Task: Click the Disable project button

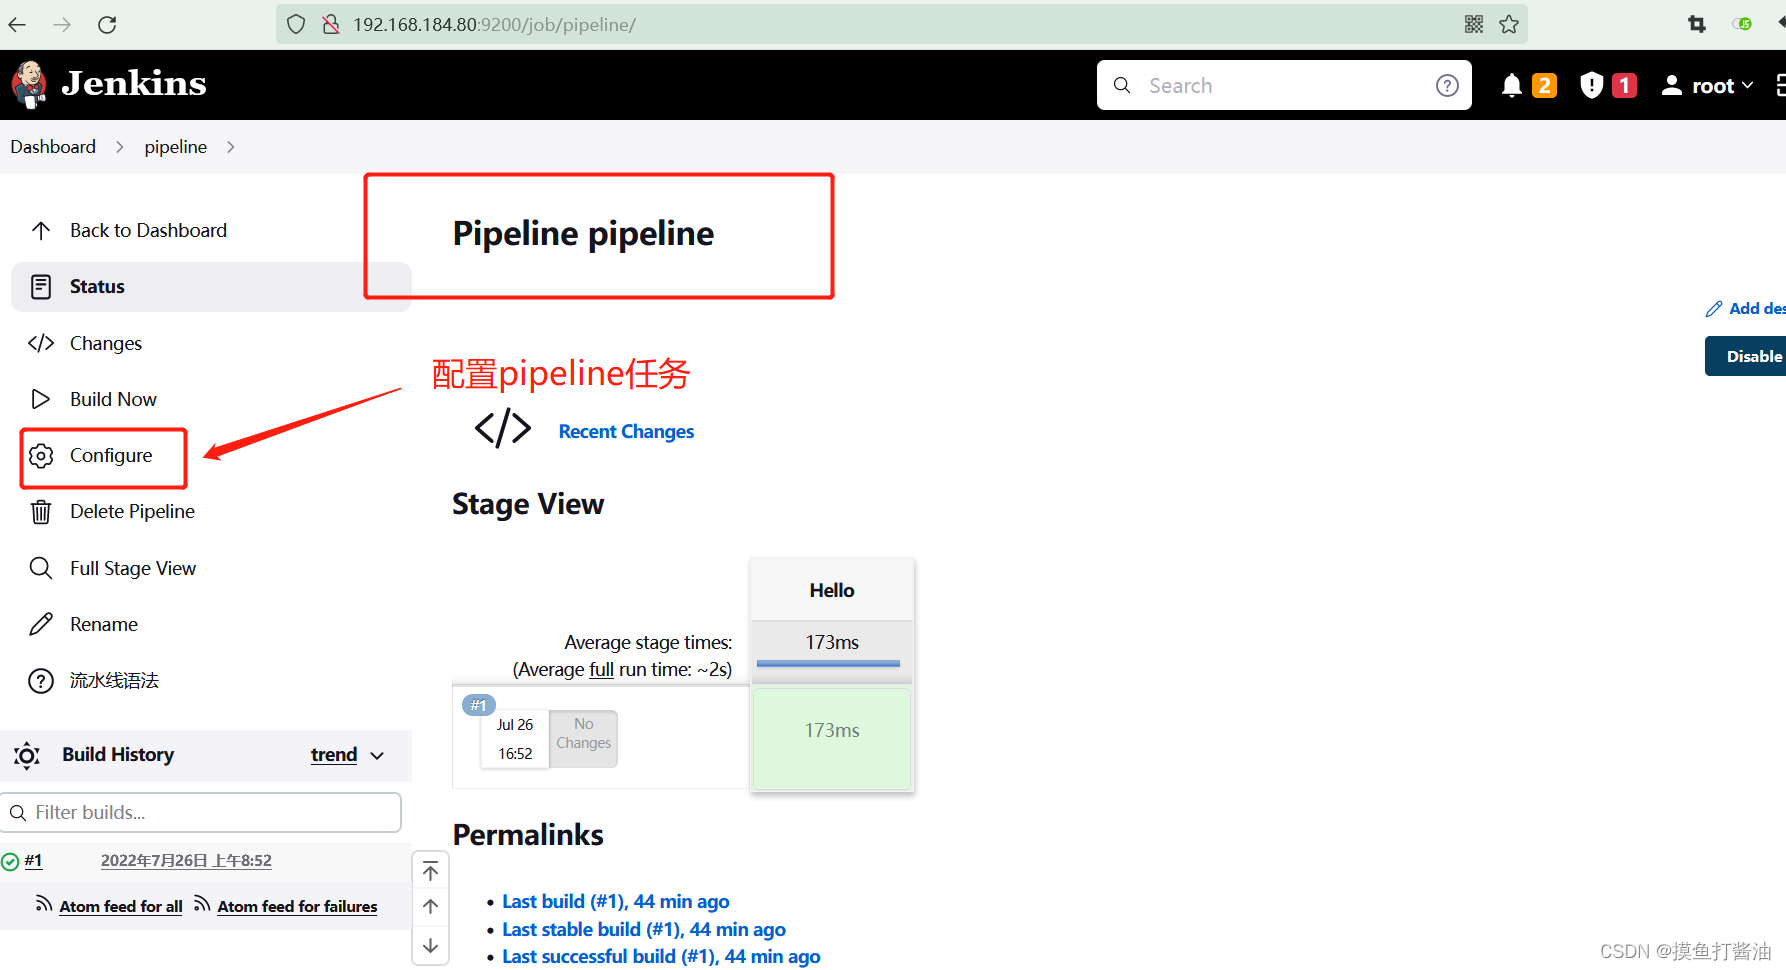Action: point(1745,356)
